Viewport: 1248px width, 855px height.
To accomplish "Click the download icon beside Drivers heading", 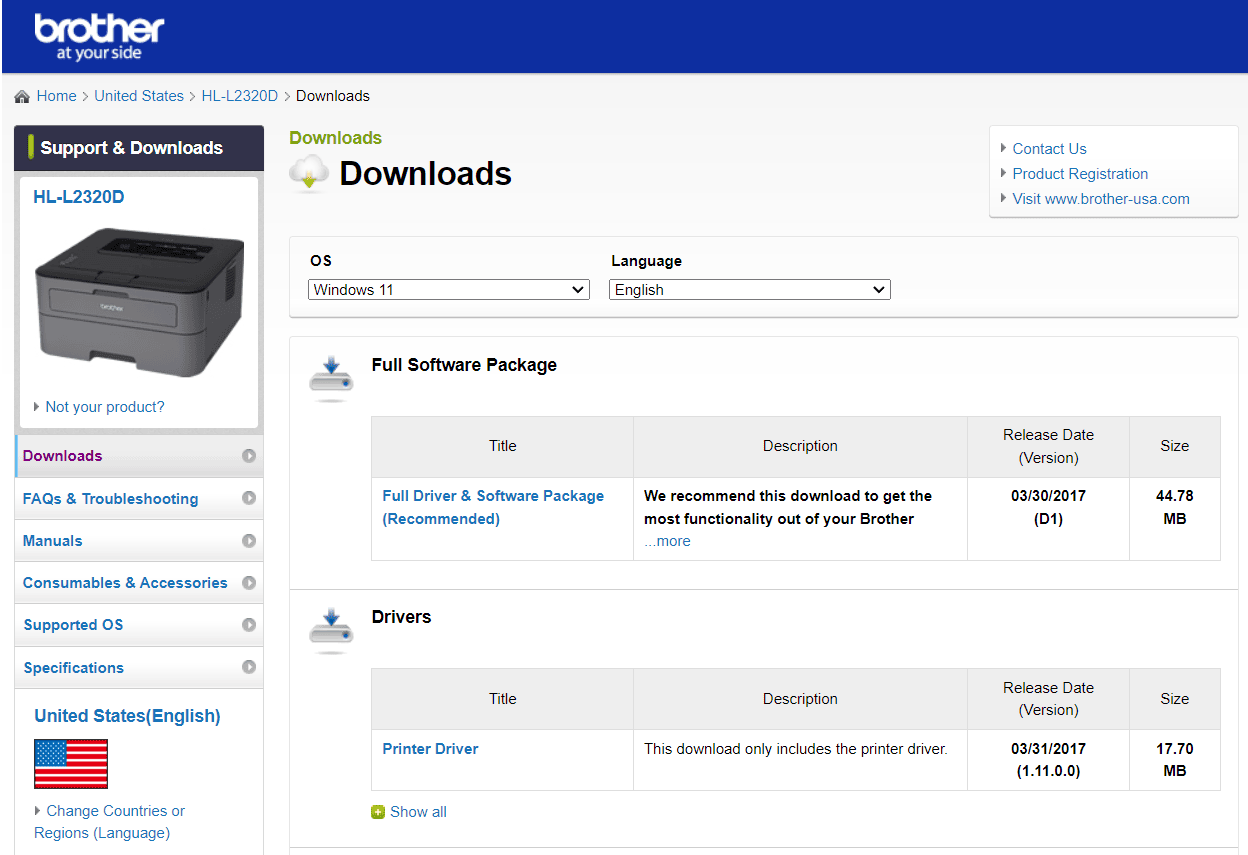I will click(x=331, y=628).
